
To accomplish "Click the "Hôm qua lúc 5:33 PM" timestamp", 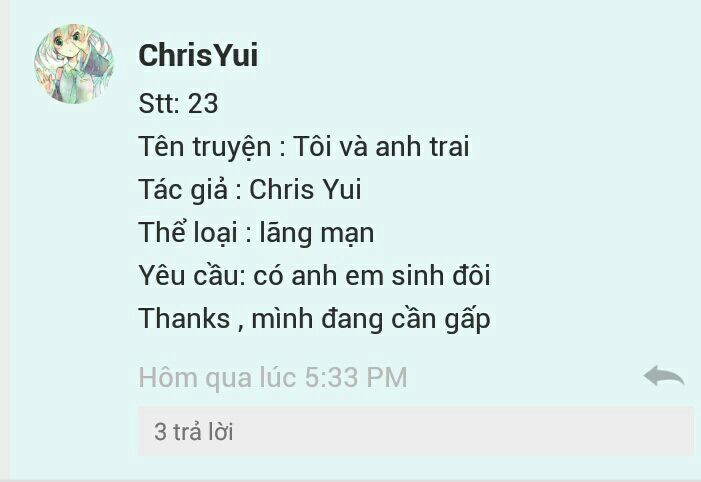I will click(x=273, y=377).
